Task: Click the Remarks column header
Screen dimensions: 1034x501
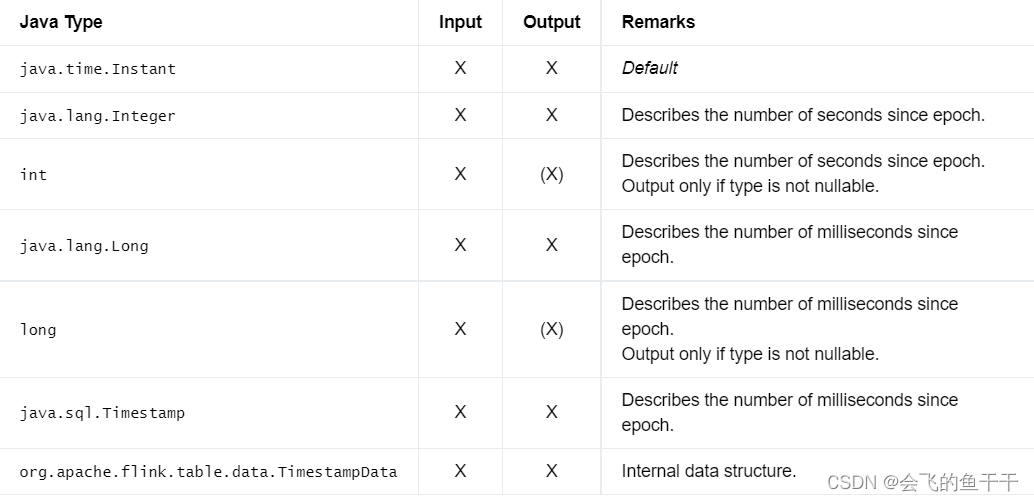Action: (658, 22)
